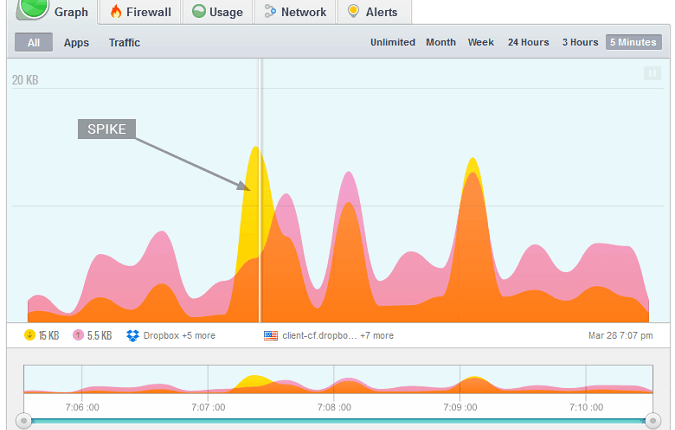The height and width of the screenshot is (430, 675).
Task: Select the All graph filter
Action: 34,43
